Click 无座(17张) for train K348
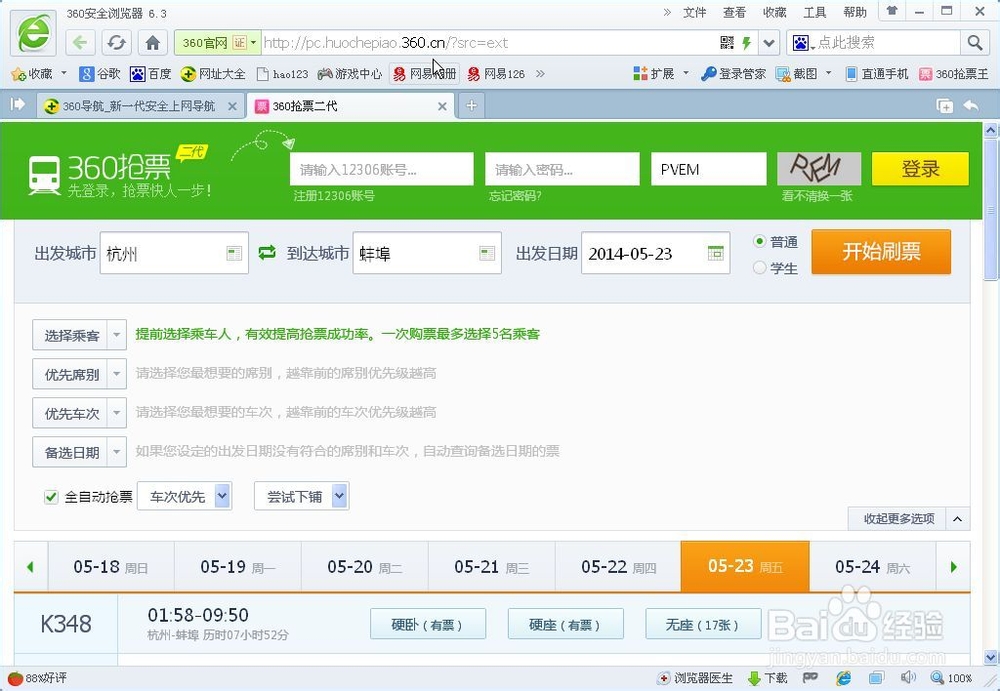 pyautogui.click(x=703, y=624)
